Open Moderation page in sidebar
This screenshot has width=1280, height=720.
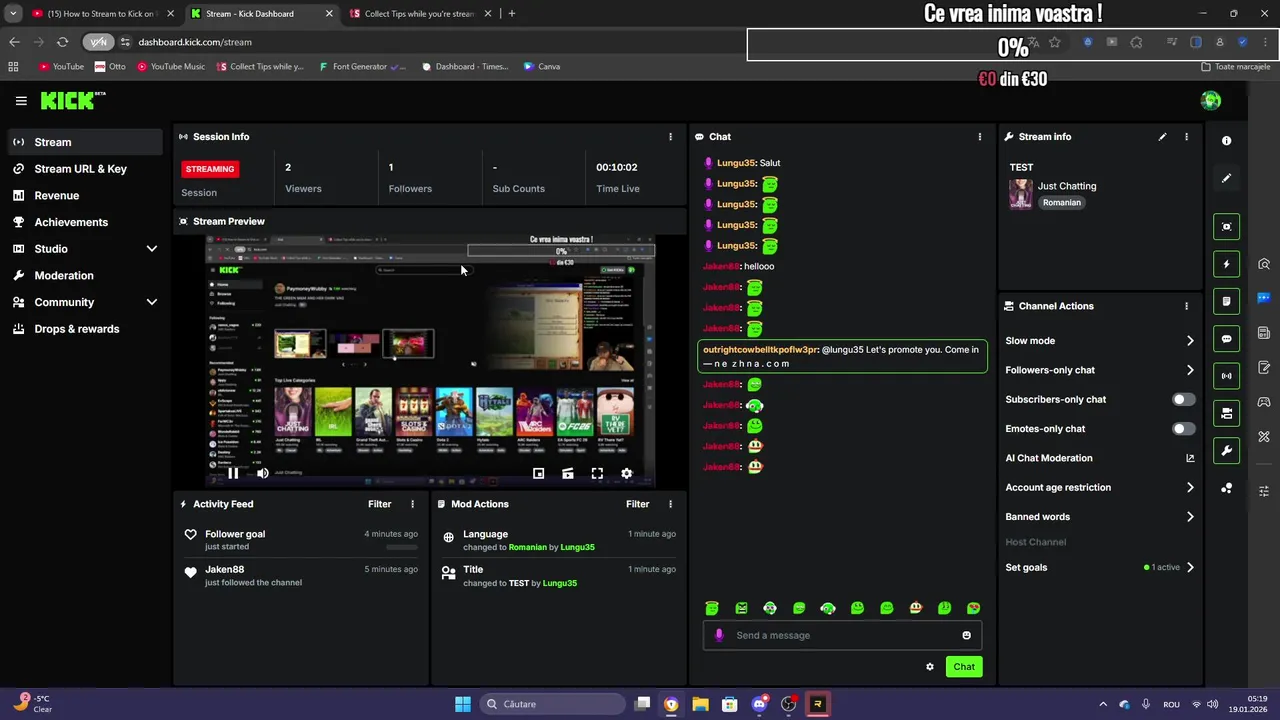pos(85,276)
